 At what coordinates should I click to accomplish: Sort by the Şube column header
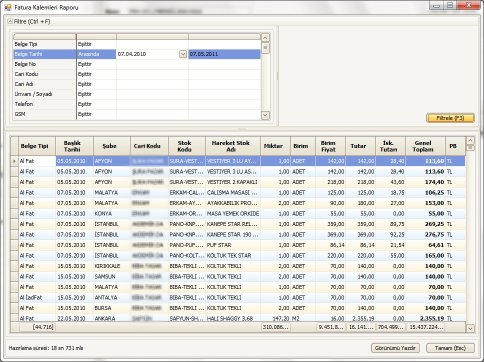tap(112, 146)
